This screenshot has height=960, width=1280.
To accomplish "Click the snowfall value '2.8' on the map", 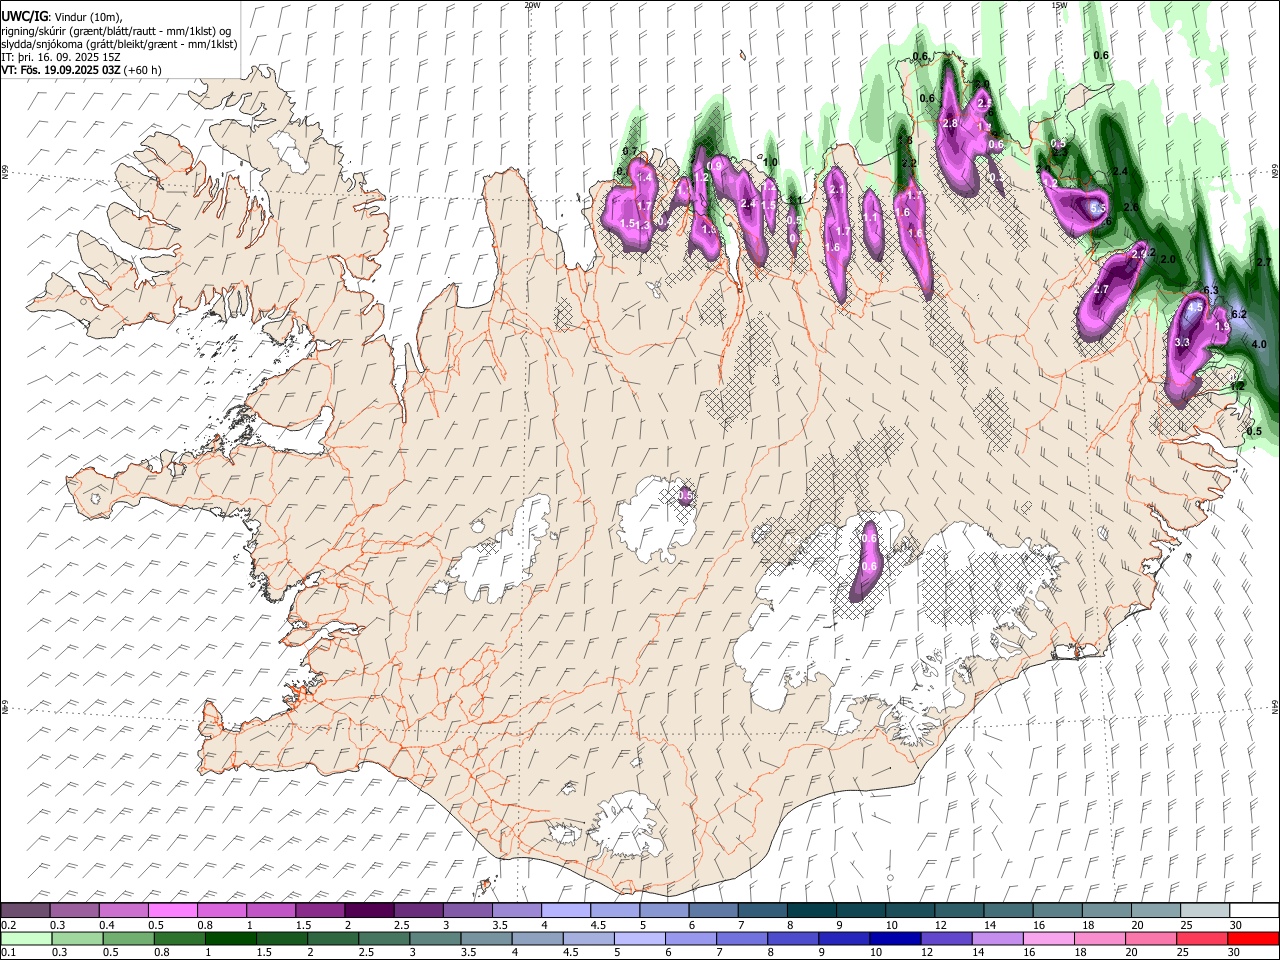I will 950,123.
